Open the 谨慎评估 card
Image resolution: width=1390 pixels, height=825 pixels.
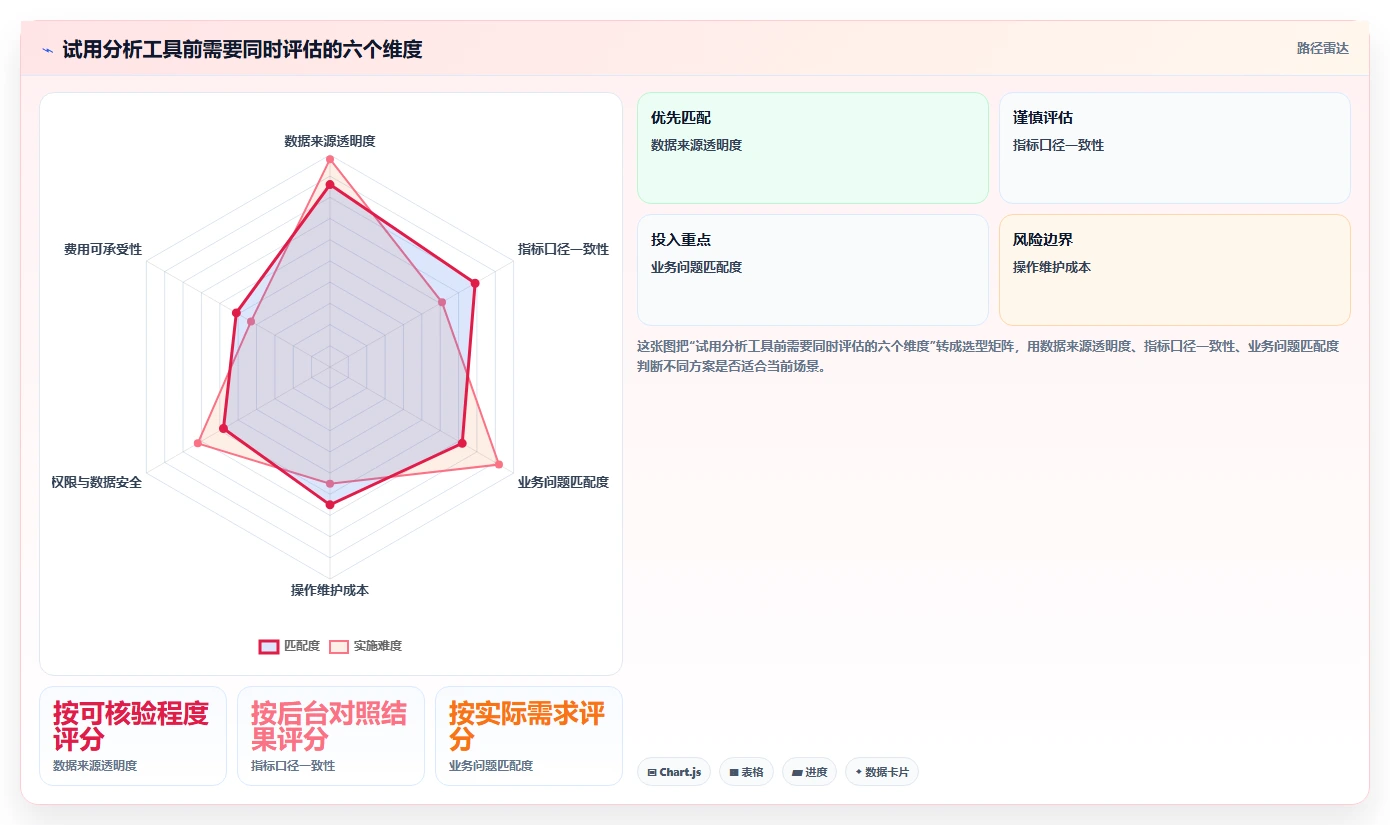pyautogui.click(x=1174, y=148)
